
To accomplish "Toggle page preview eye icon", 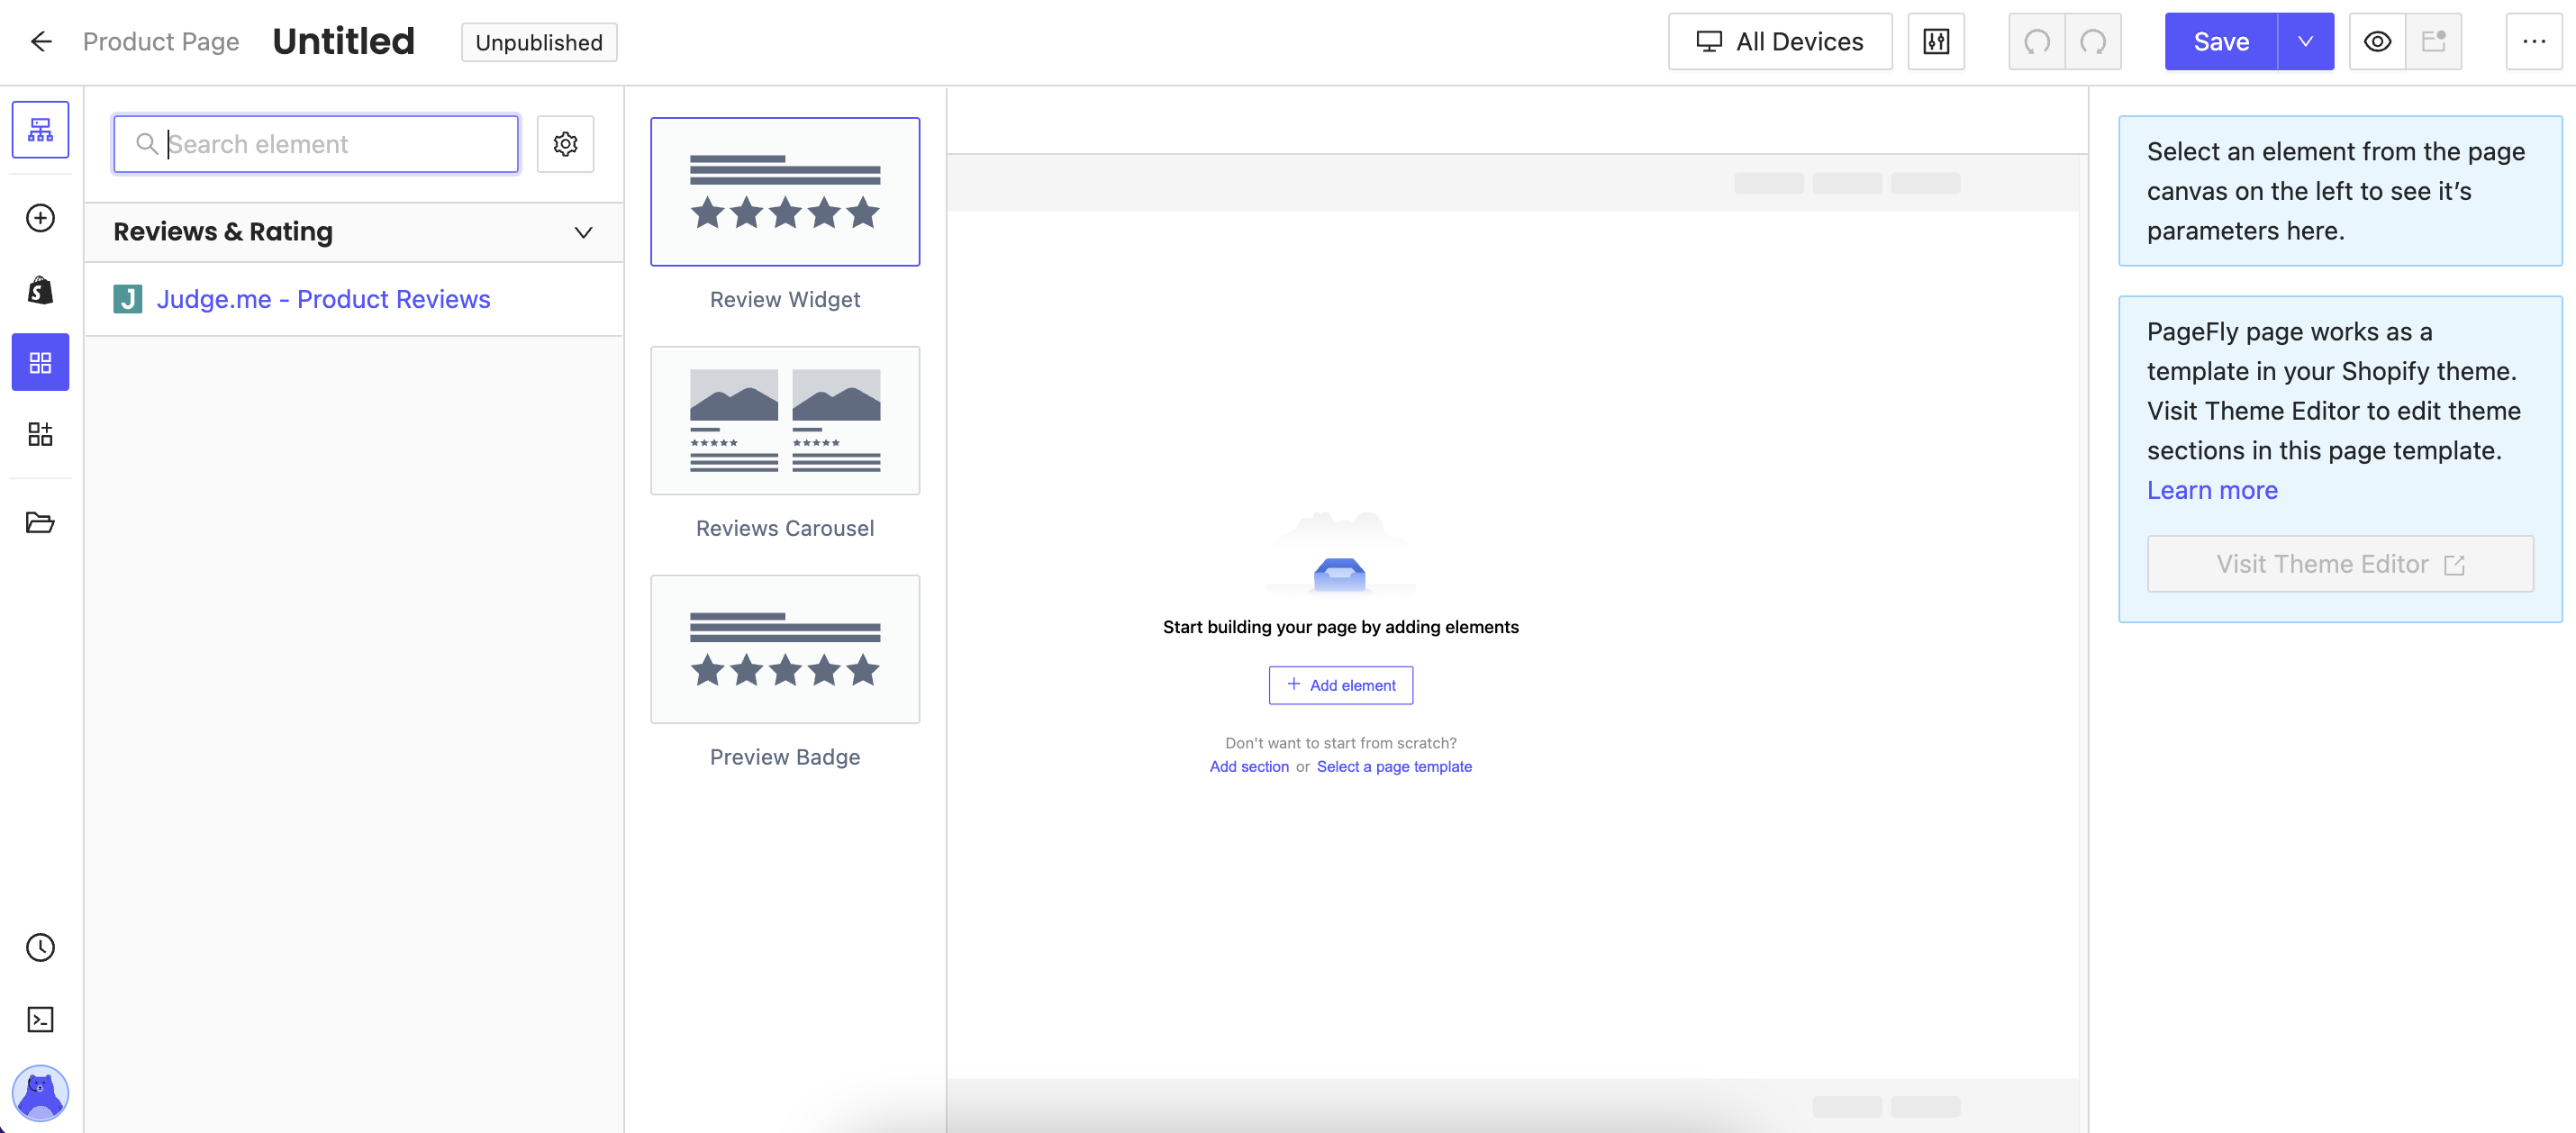I will (x=2377, y=42).
